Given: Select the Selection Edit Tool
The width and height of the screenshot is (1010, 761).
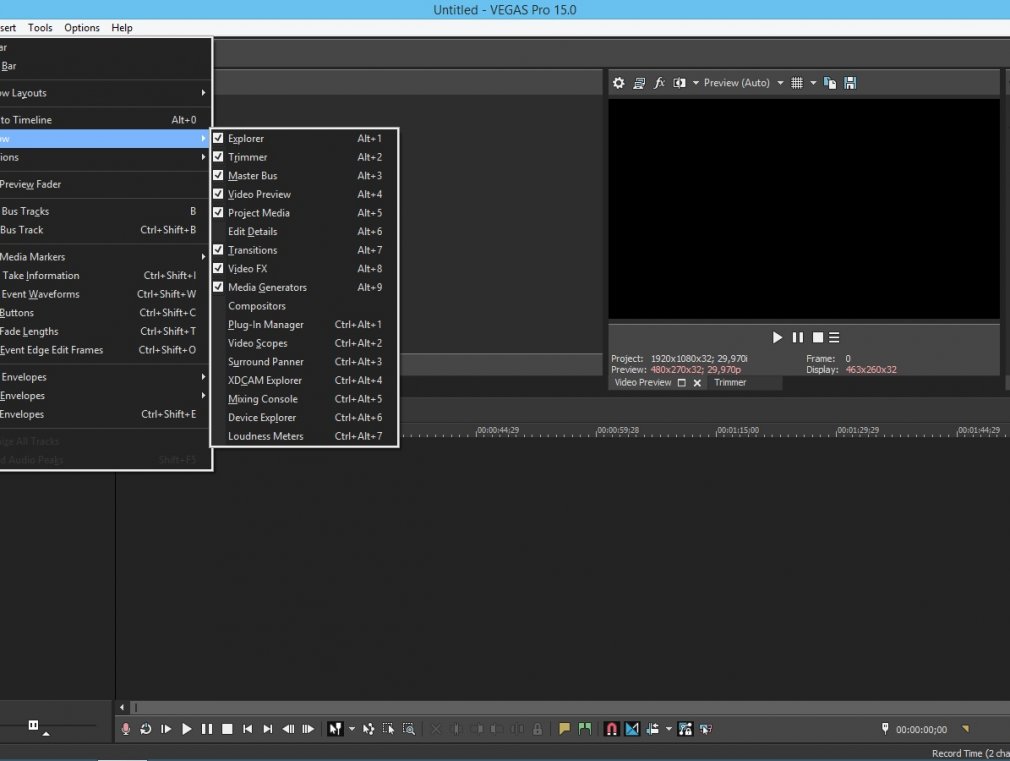Looking at the screenshot, I should pyautogui.click(x=388, y=729).
